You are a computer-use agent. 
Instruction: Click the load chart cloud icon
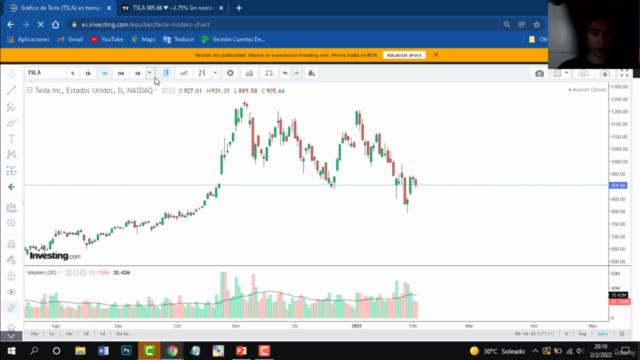click(x=583, y=73)
